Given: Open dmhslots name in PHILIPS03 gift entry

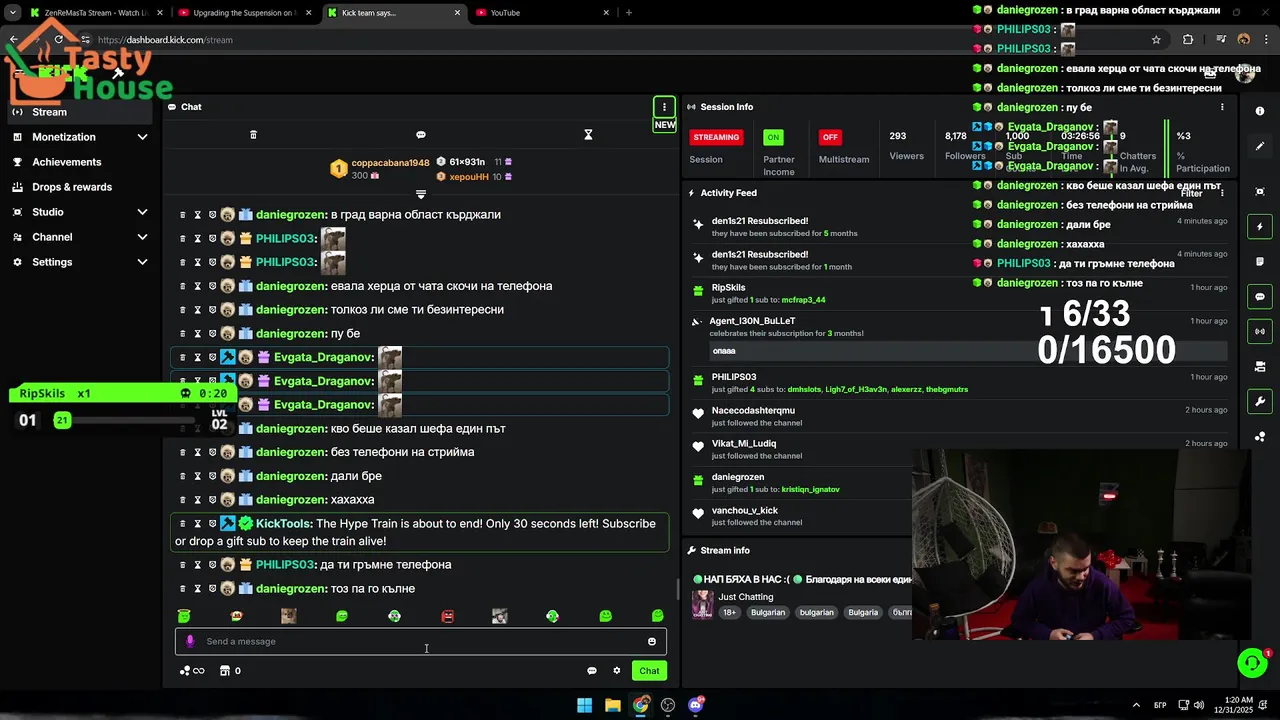Looking at the screenshot, I should 803,389.
